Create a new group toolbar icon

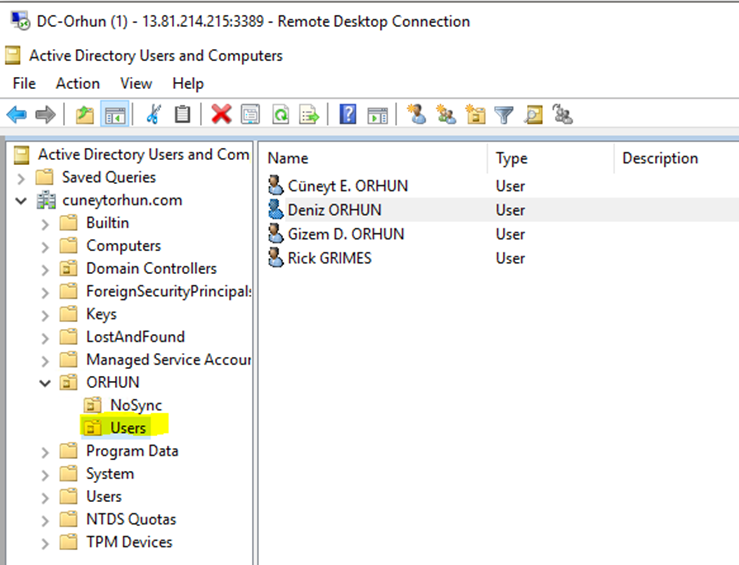[x=446, y=114]
